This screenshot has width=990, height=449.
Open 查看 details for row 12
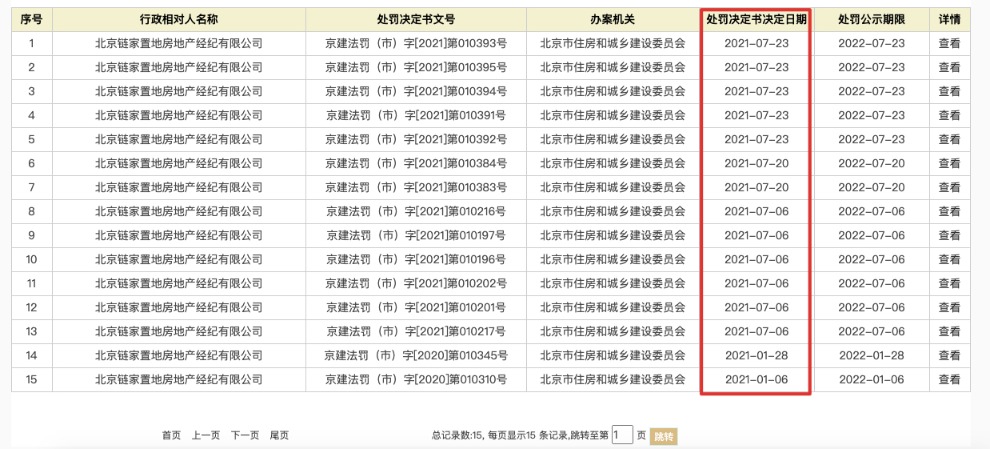point(949,308)
